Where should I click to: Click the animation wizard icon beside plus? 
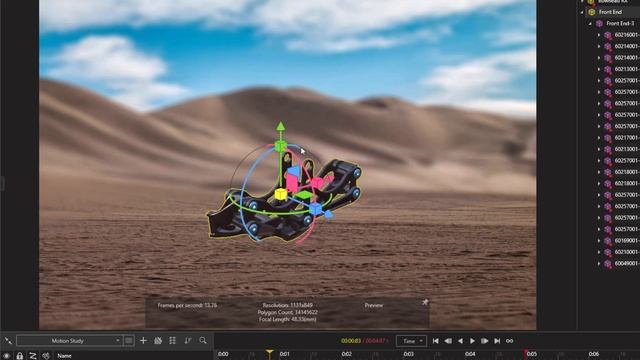coord(158,340)
